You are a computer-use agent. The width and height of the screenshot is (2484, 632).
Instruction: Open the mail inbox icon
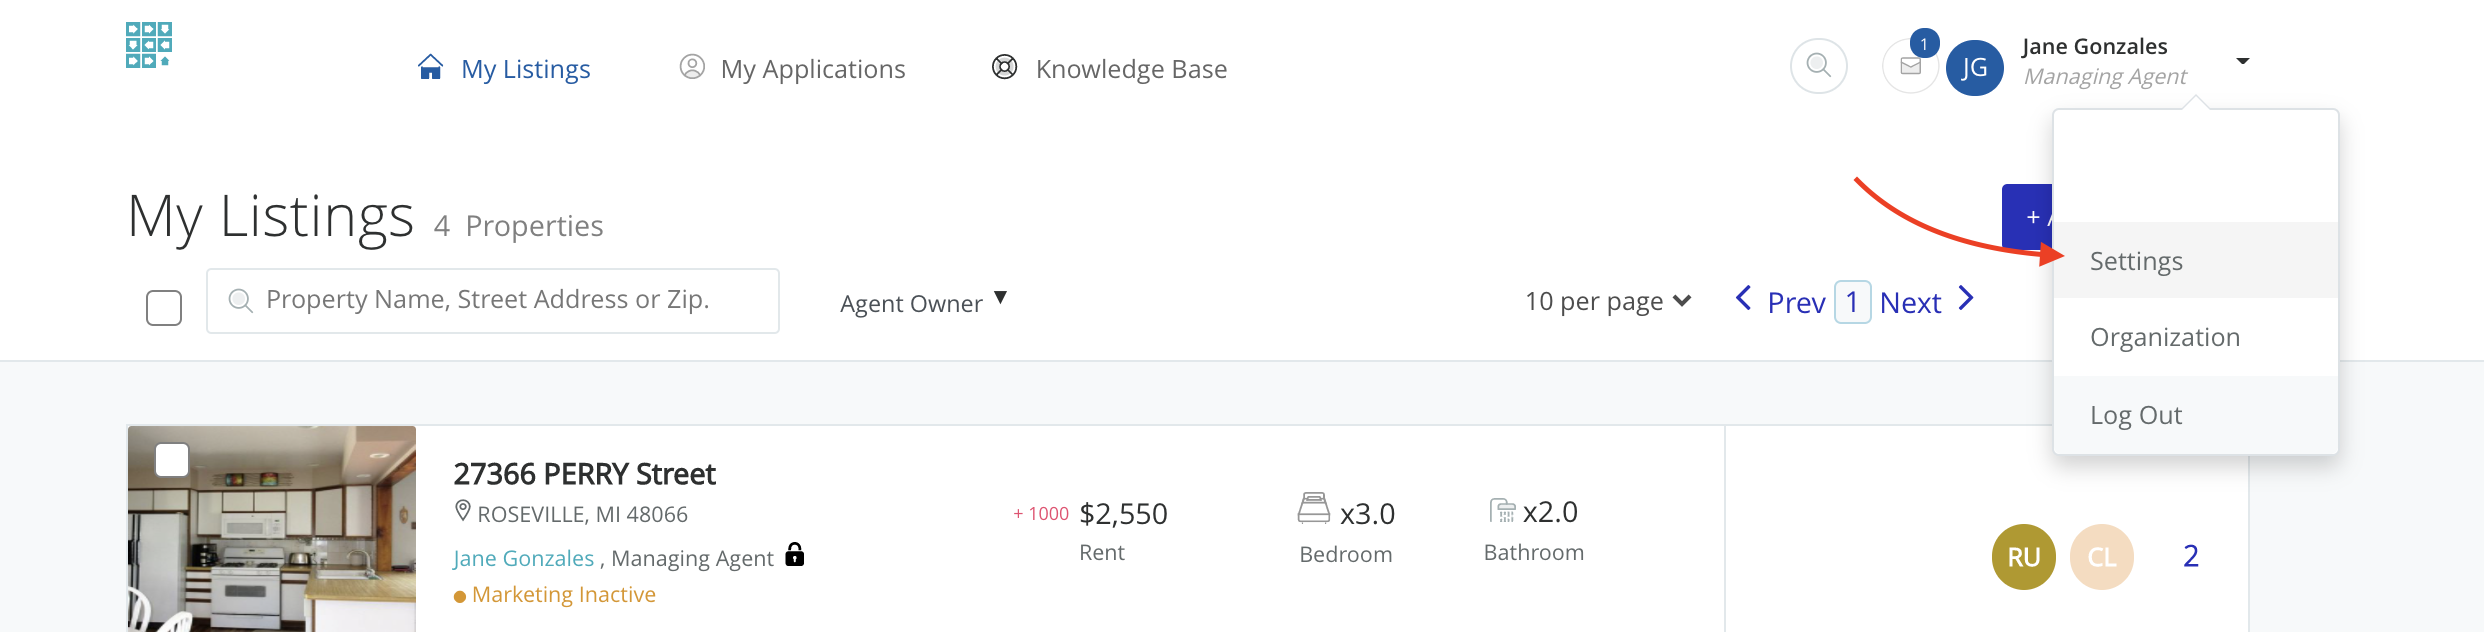(x=1910, y=67)
